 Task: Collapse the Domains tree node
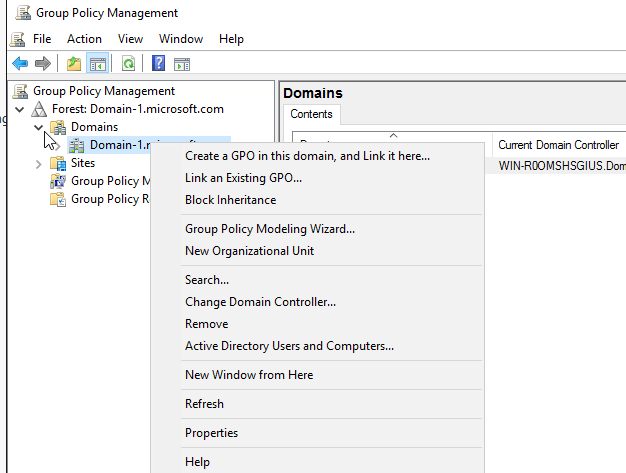38,127
